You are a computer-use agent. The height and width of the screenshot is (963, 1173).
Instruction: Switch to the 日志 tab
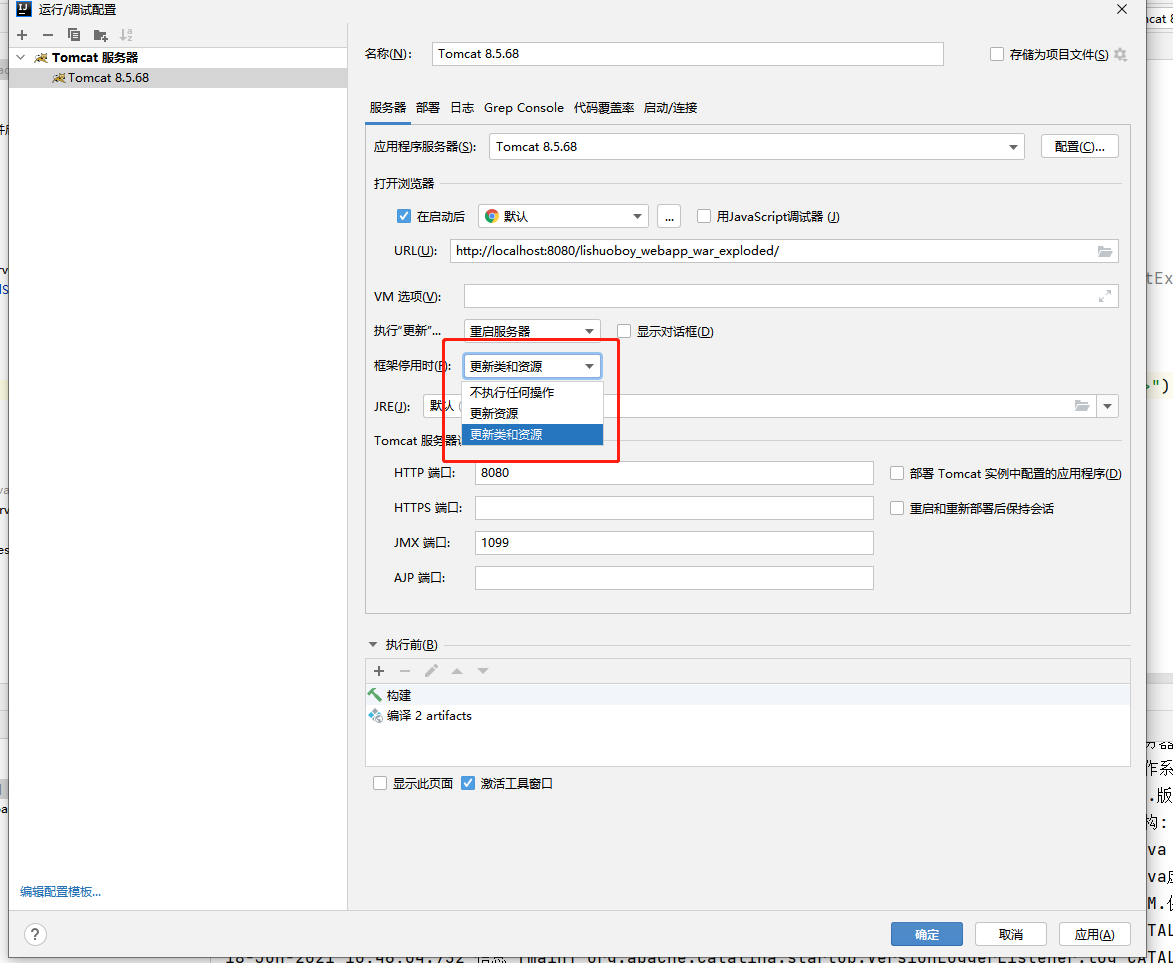[x=462, y=108]
